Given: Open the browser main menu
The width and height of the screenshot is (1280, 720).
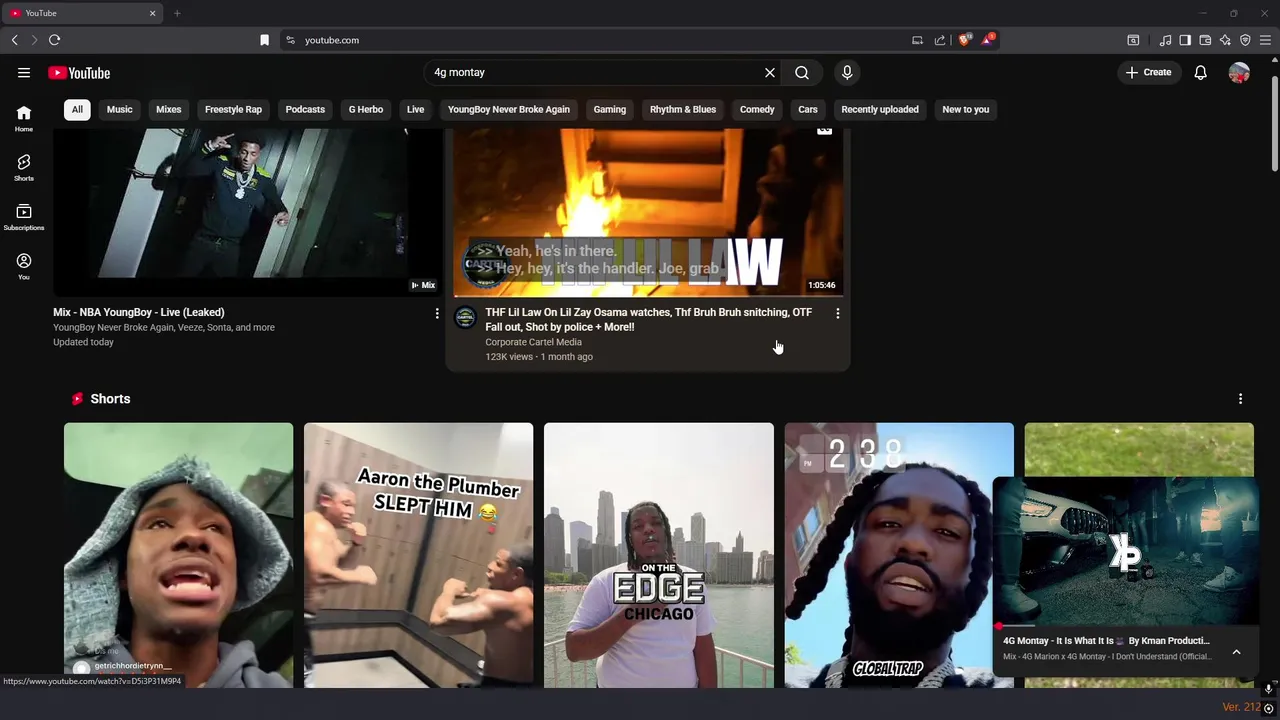Looking at the screenshot, I should (1265, 40).
